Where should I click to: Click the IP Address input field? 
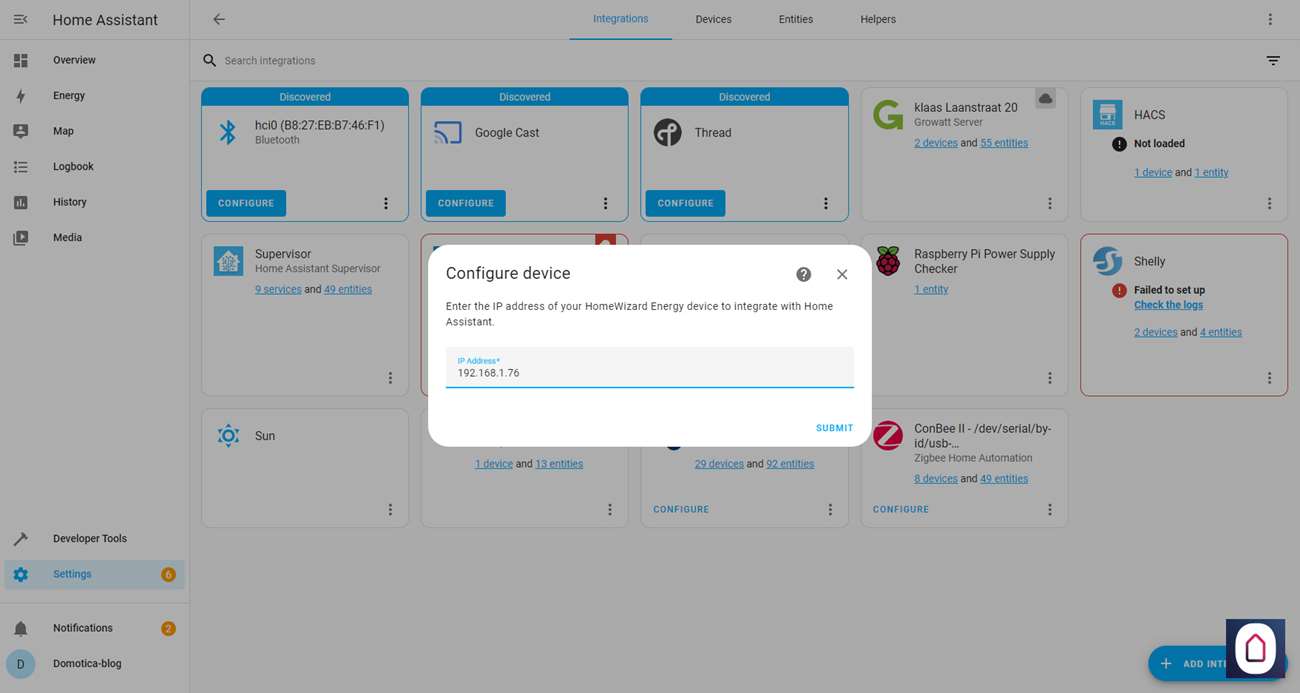(x=650, y=368)
